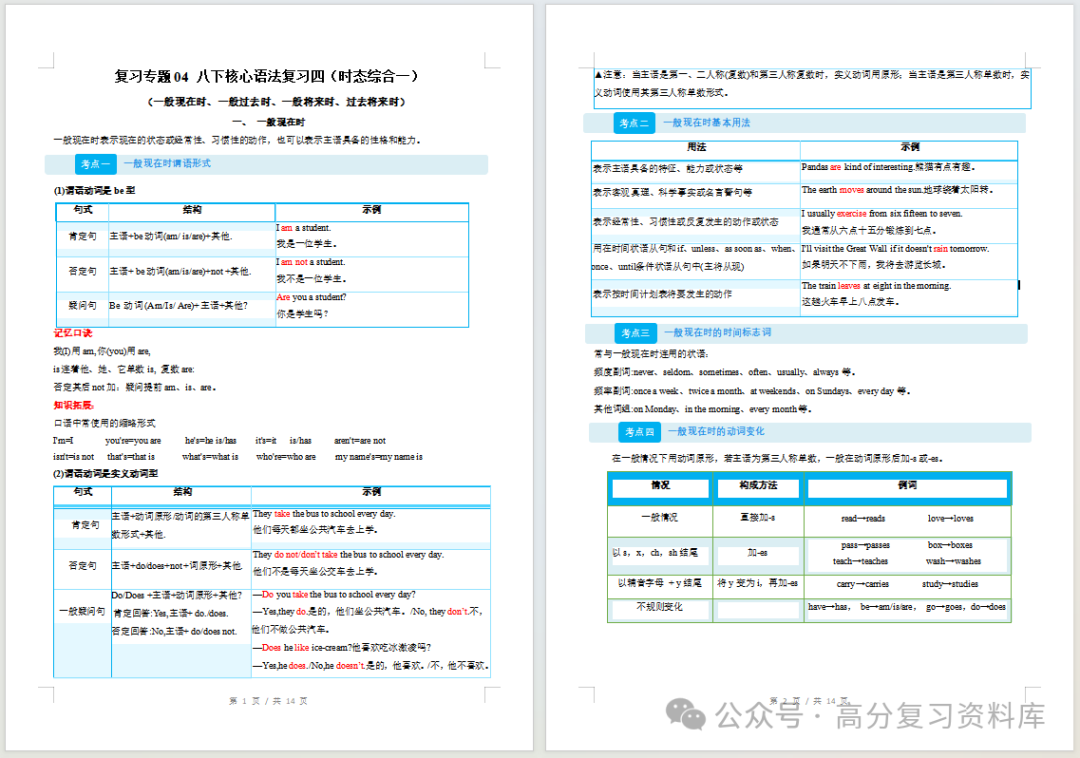Click "They take the bus to school every day."

point(324,514)
